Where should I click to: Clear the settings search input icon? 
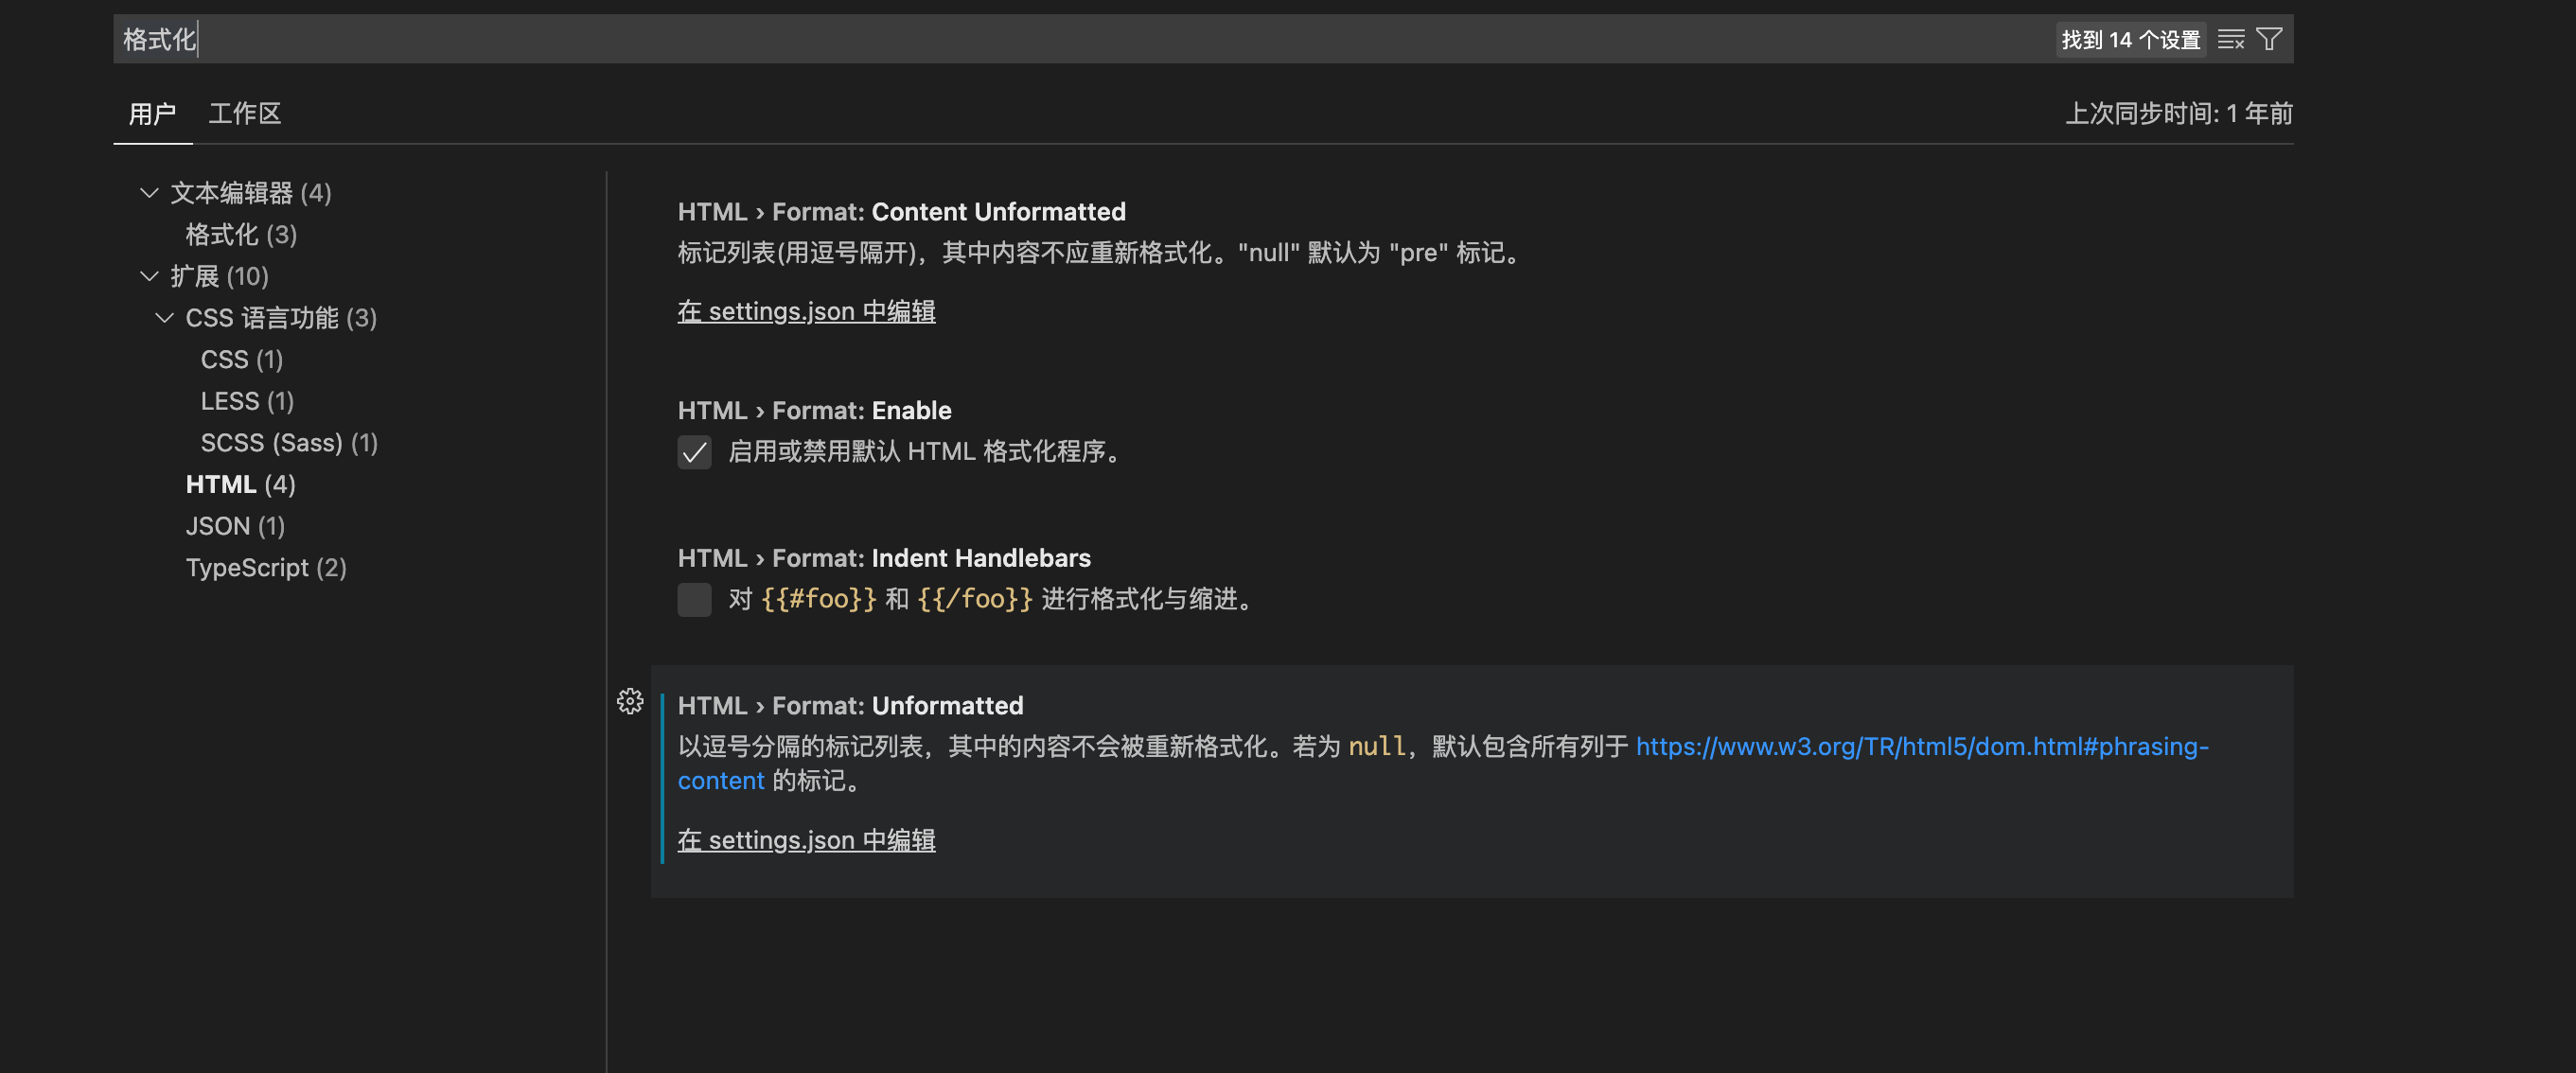[2231, 40]
